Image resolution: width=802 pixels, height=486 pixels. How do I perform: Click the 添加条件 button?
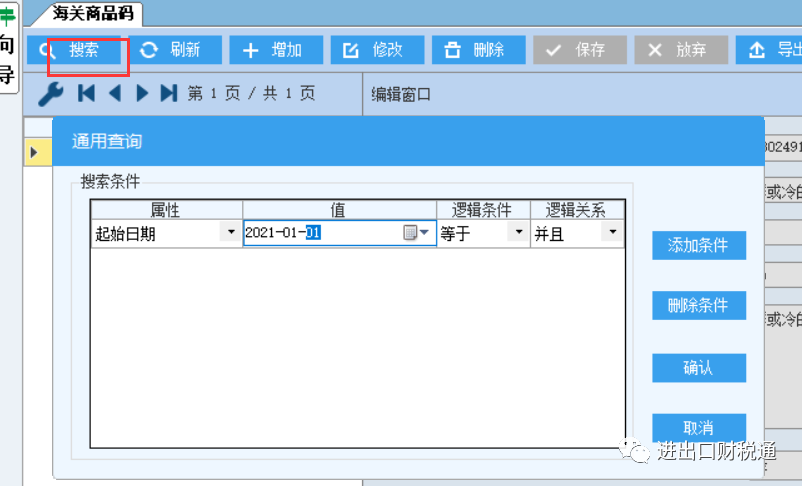tap(698, 246)
